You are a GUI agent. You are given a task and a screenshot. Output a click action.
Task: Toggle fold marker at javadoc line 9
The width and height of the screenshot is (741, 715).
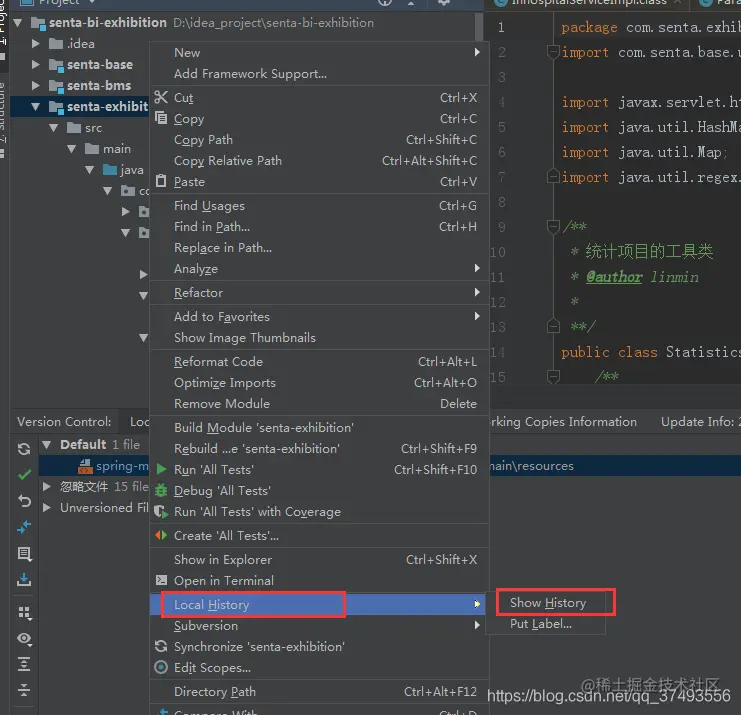(x=553, y=226)
